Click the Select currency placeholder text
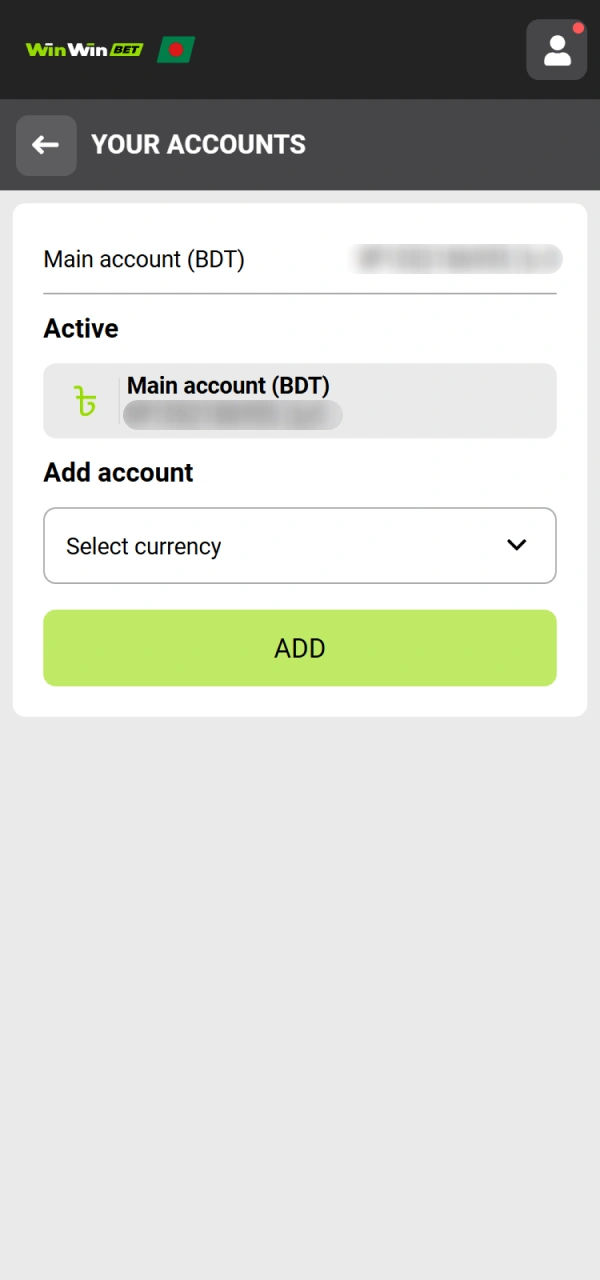This screenshot has height=1280, width=600. (x=143, y=546)
